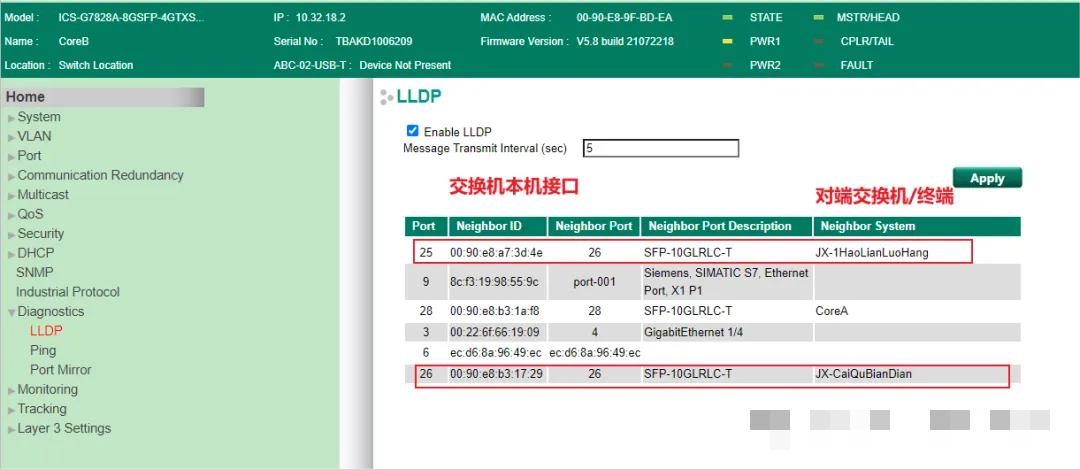Click the model ICS-G7828A text
This screenshot has height=469, width=1080.
131,18
